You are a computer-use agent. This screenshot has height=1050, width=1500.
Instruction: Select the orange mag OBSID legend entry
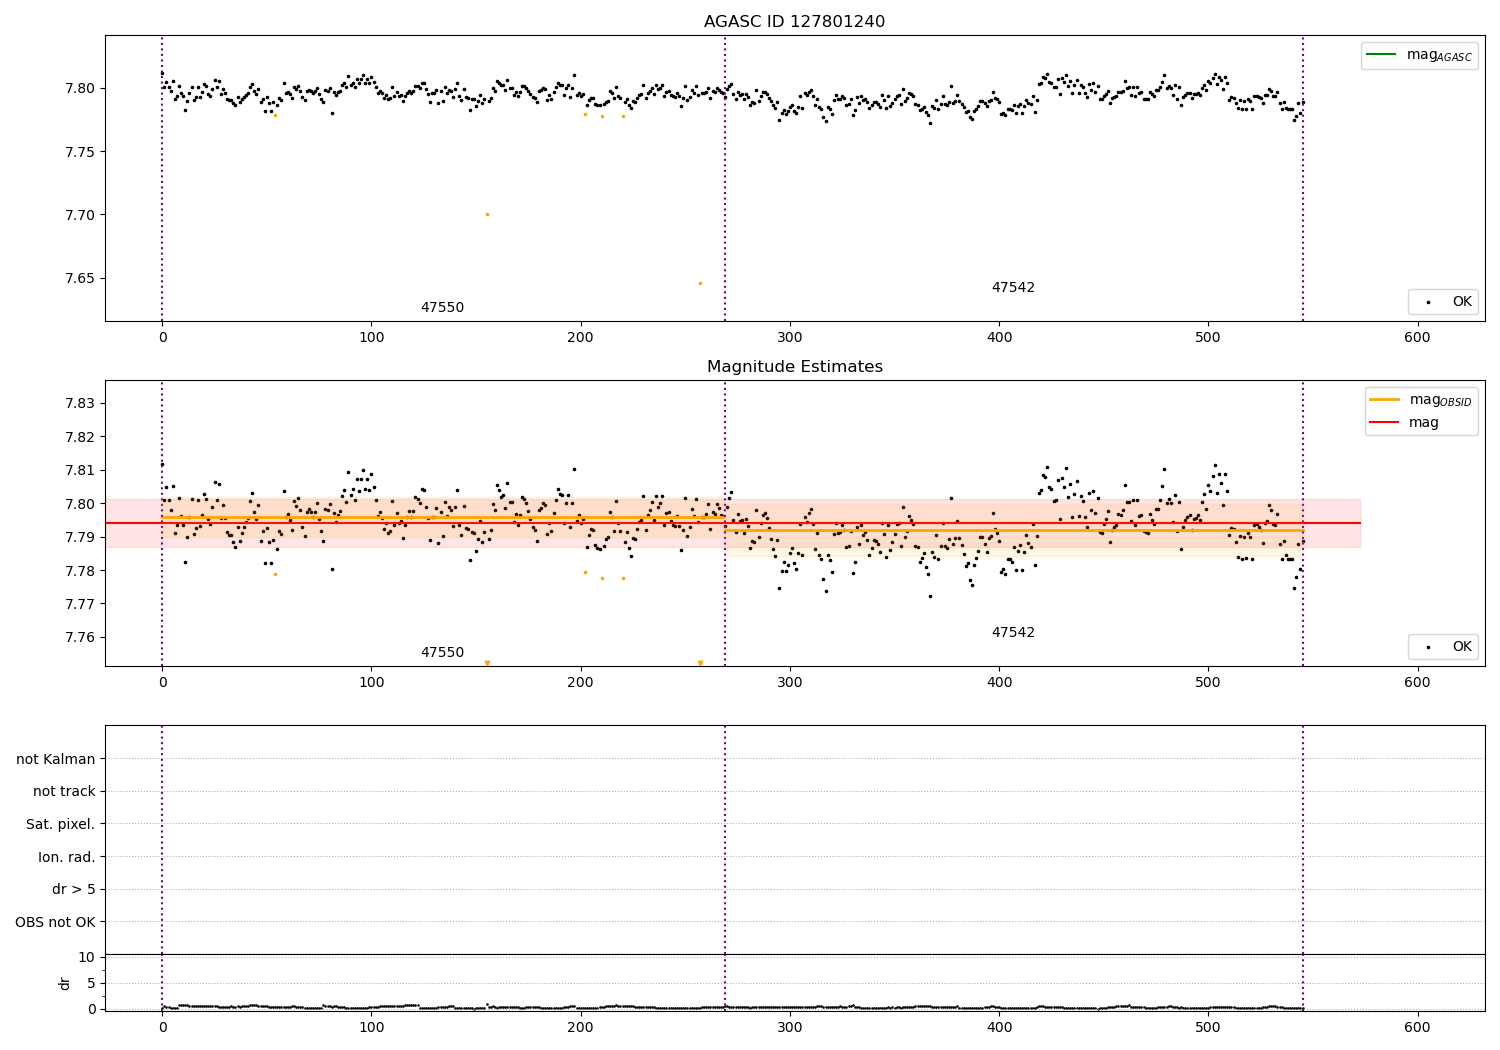(x=1420, y=400)
